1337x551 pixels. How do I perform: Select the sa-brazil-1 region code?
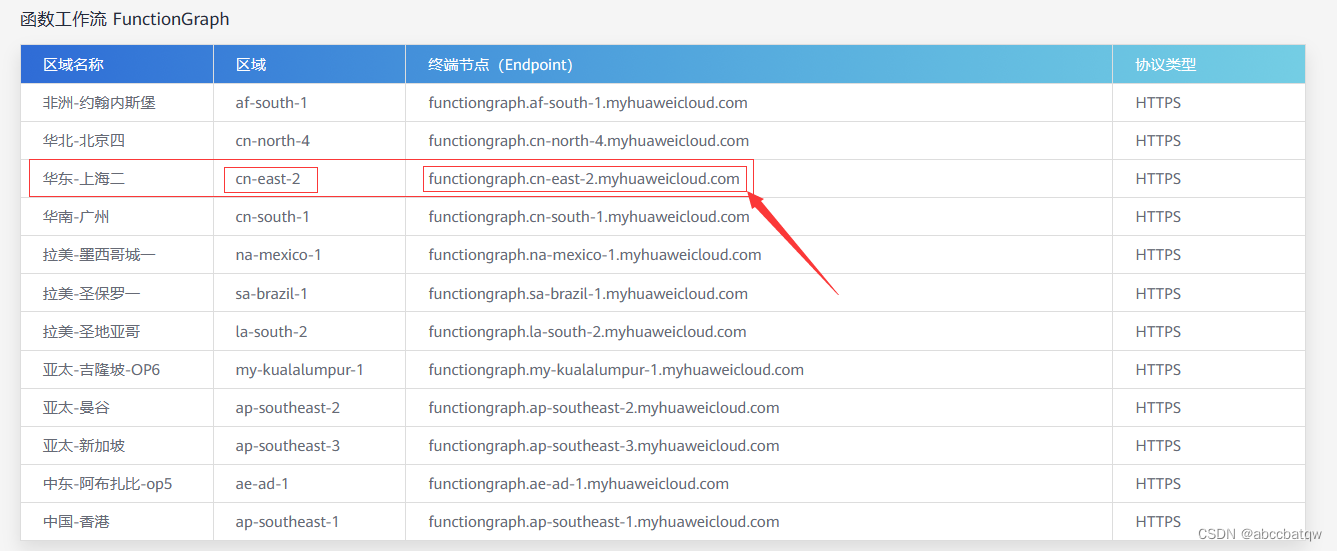(272, 294)
